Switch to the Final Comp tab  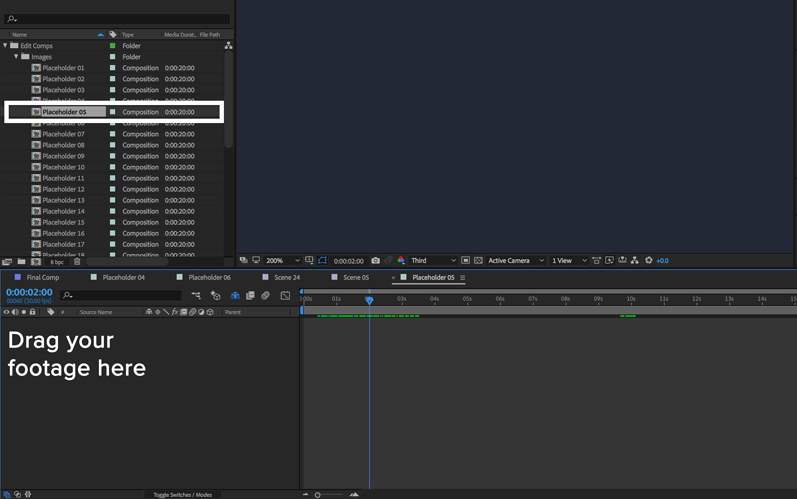(42, 278)
